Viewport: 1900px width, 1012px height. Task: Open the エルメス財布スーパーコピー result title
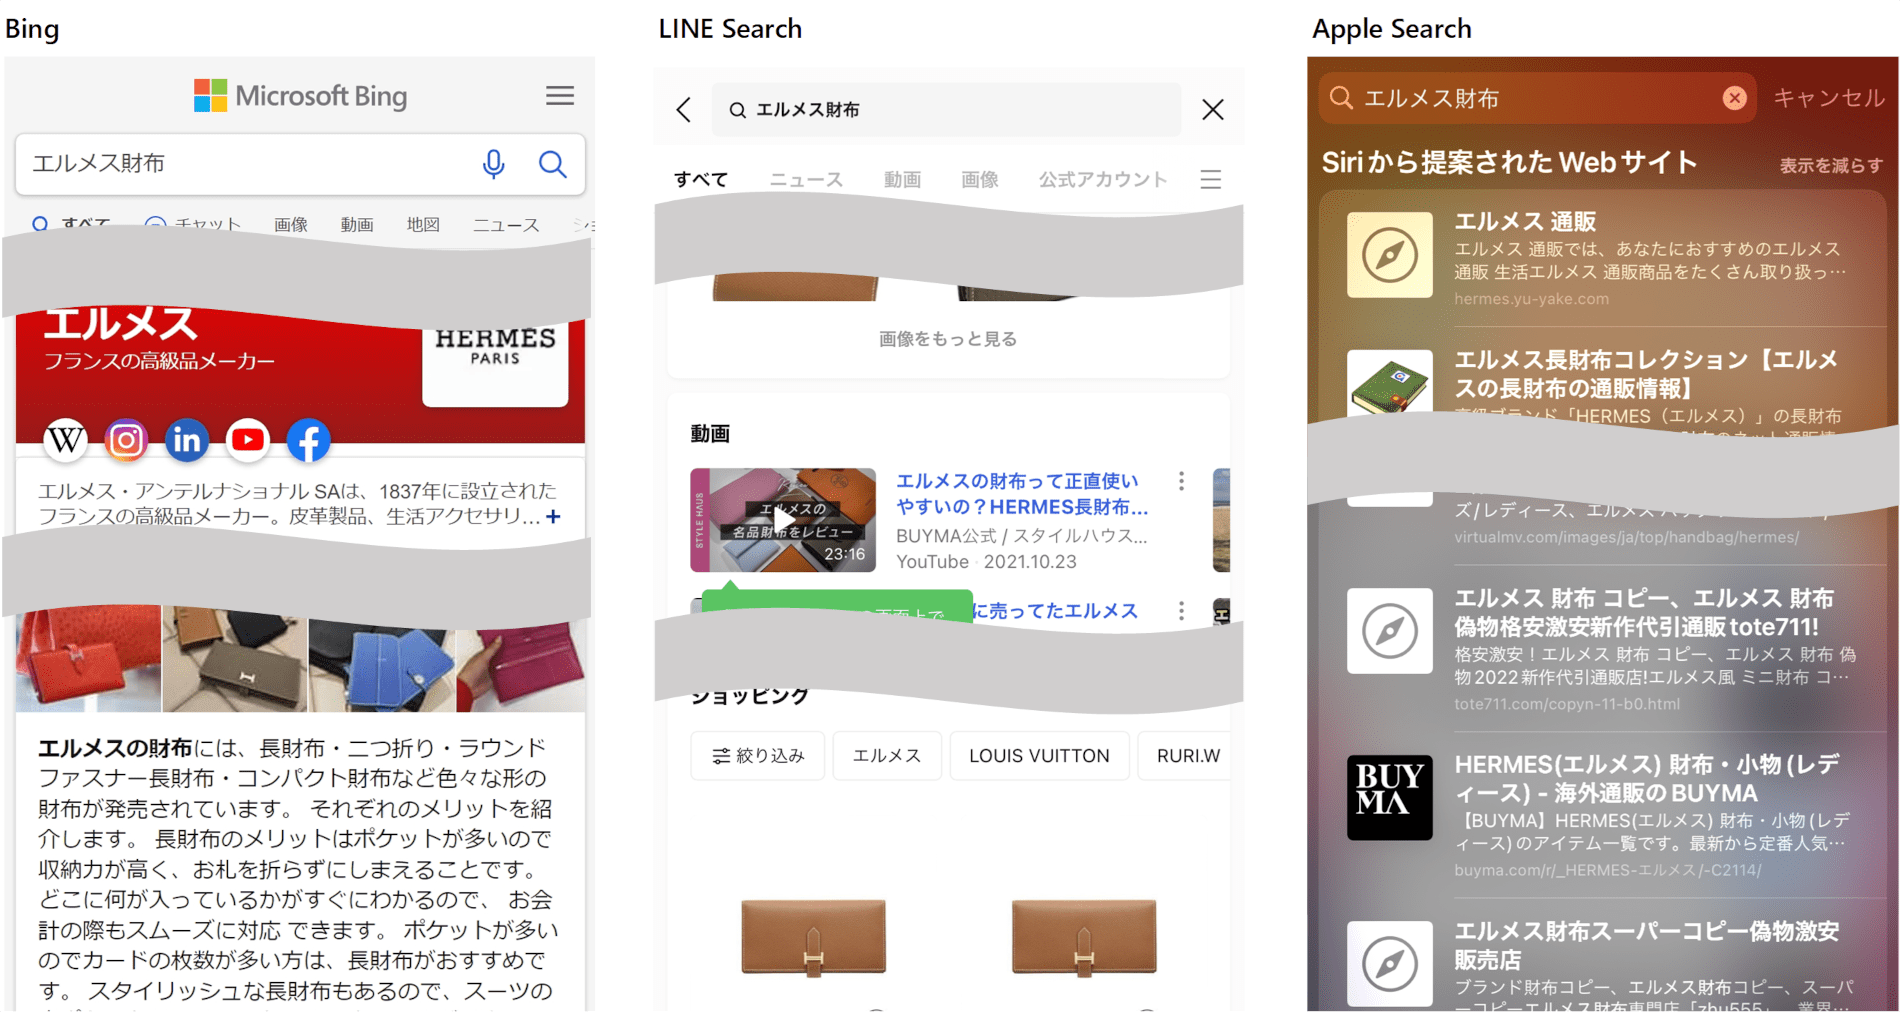pyautogui.click(x=1647, y=945)
